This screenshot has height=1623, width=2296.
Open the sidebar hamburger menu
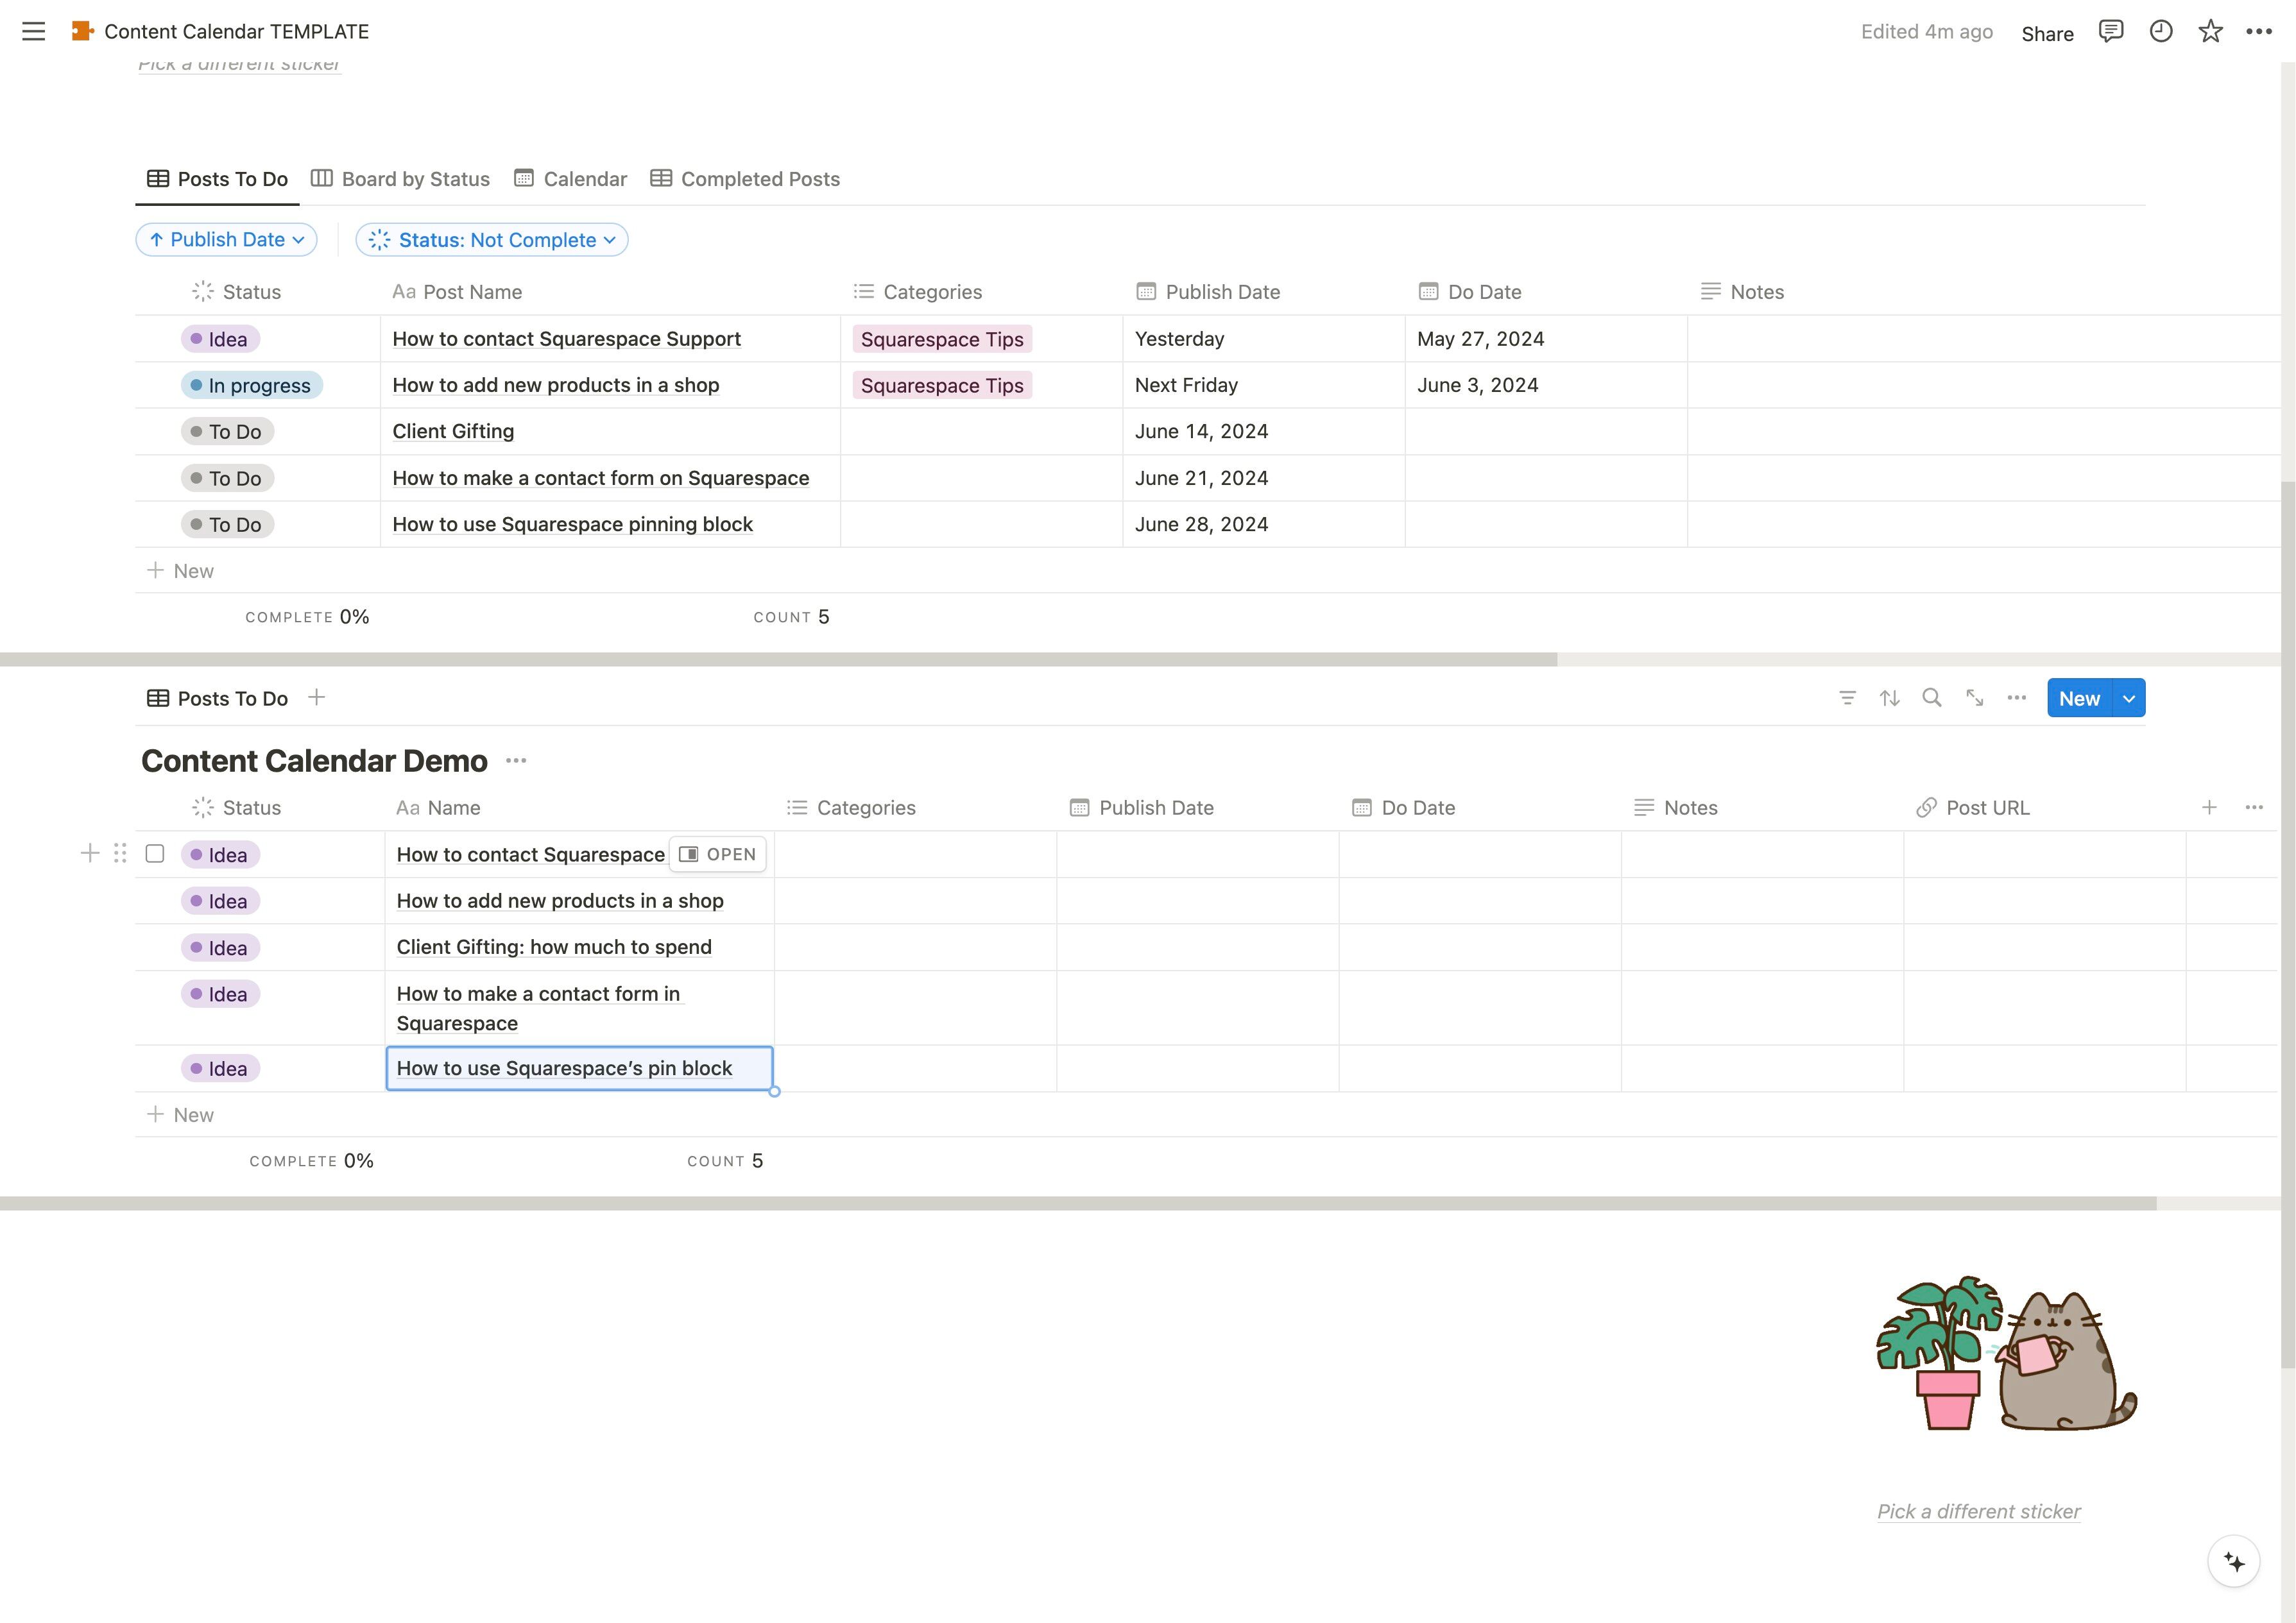click(33, 31)
